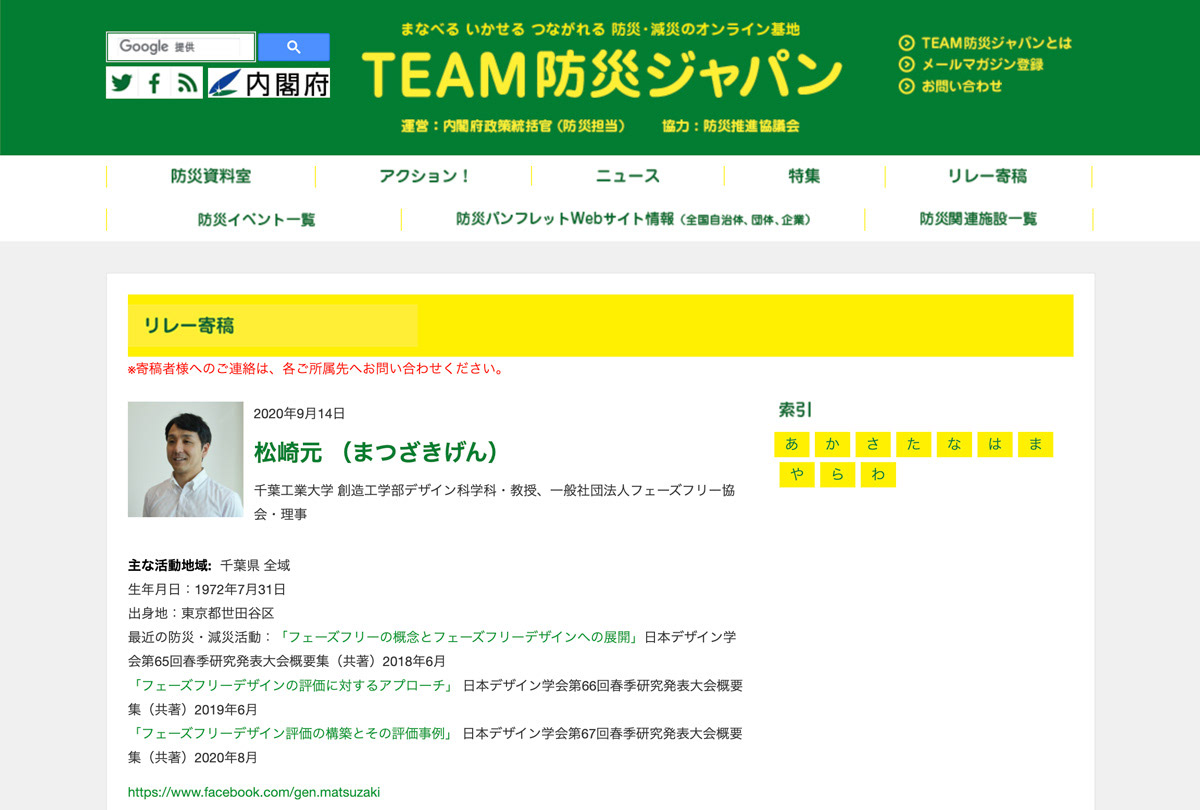Select index button た
Screen dimensions: 1200x810
tap(913, 445)
